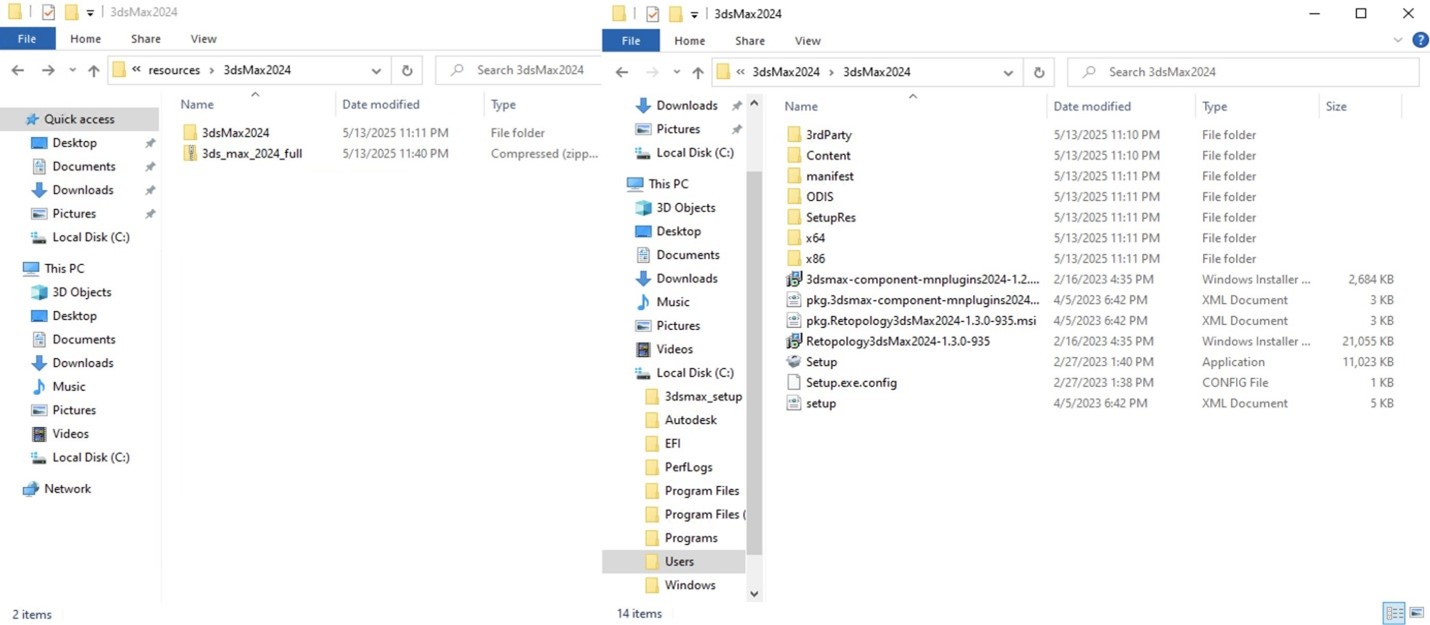The image size is (1430, 625).
Task: Open address bar history dropdown in right window
Action: 1008,72
